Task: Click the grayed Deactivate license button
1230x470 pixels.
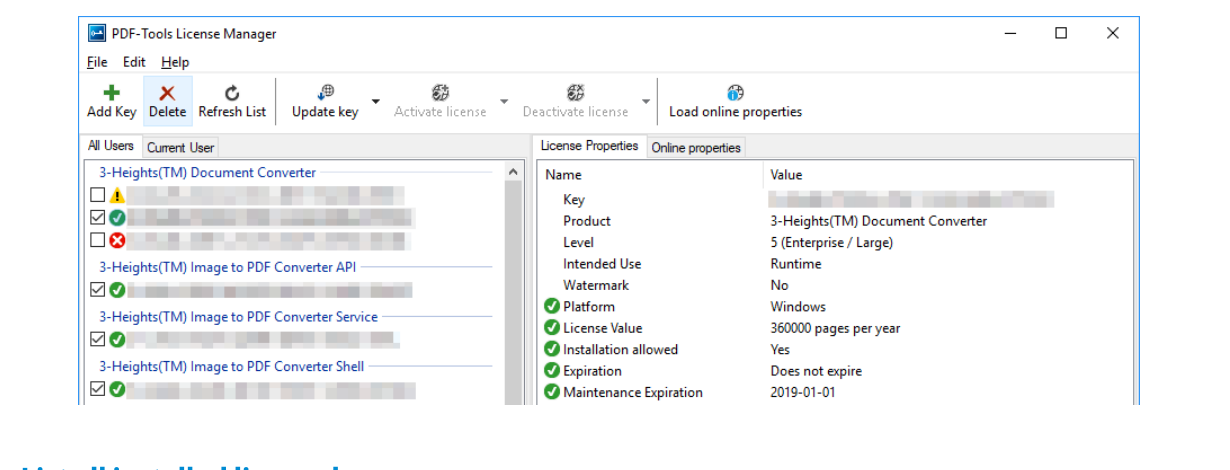Action: (x=575, y=101)
